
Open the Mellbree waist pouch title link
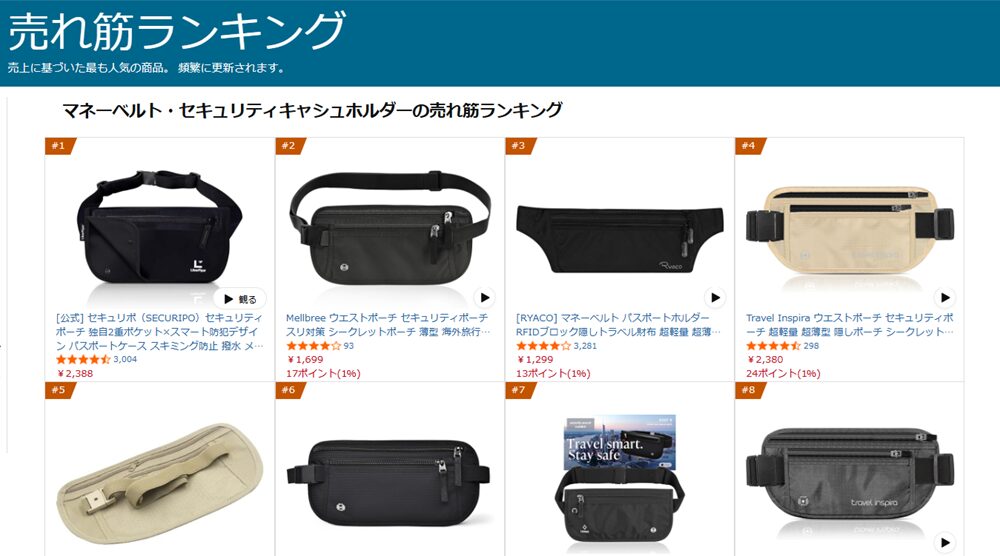coord(388,325)
